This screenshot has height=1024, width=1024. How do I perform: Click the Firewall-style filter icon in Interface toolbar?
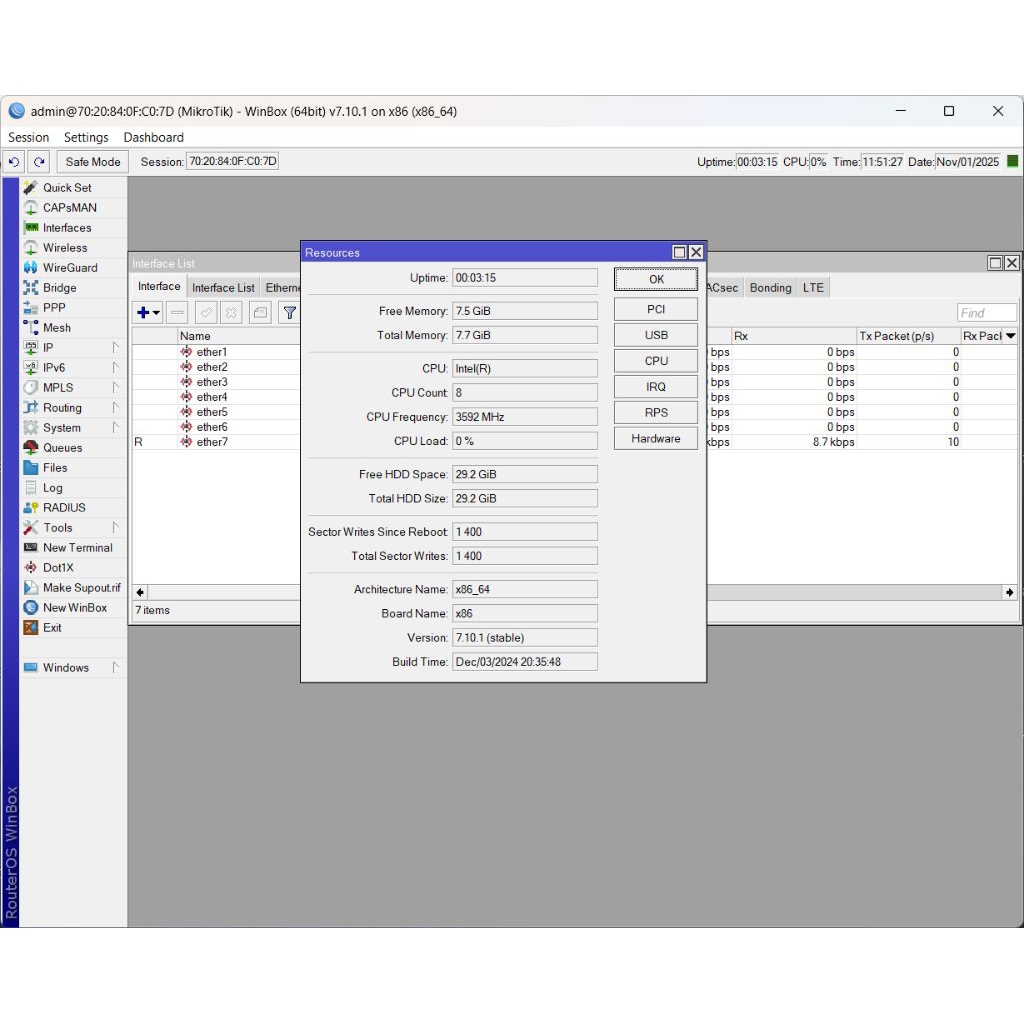[289, 312]
